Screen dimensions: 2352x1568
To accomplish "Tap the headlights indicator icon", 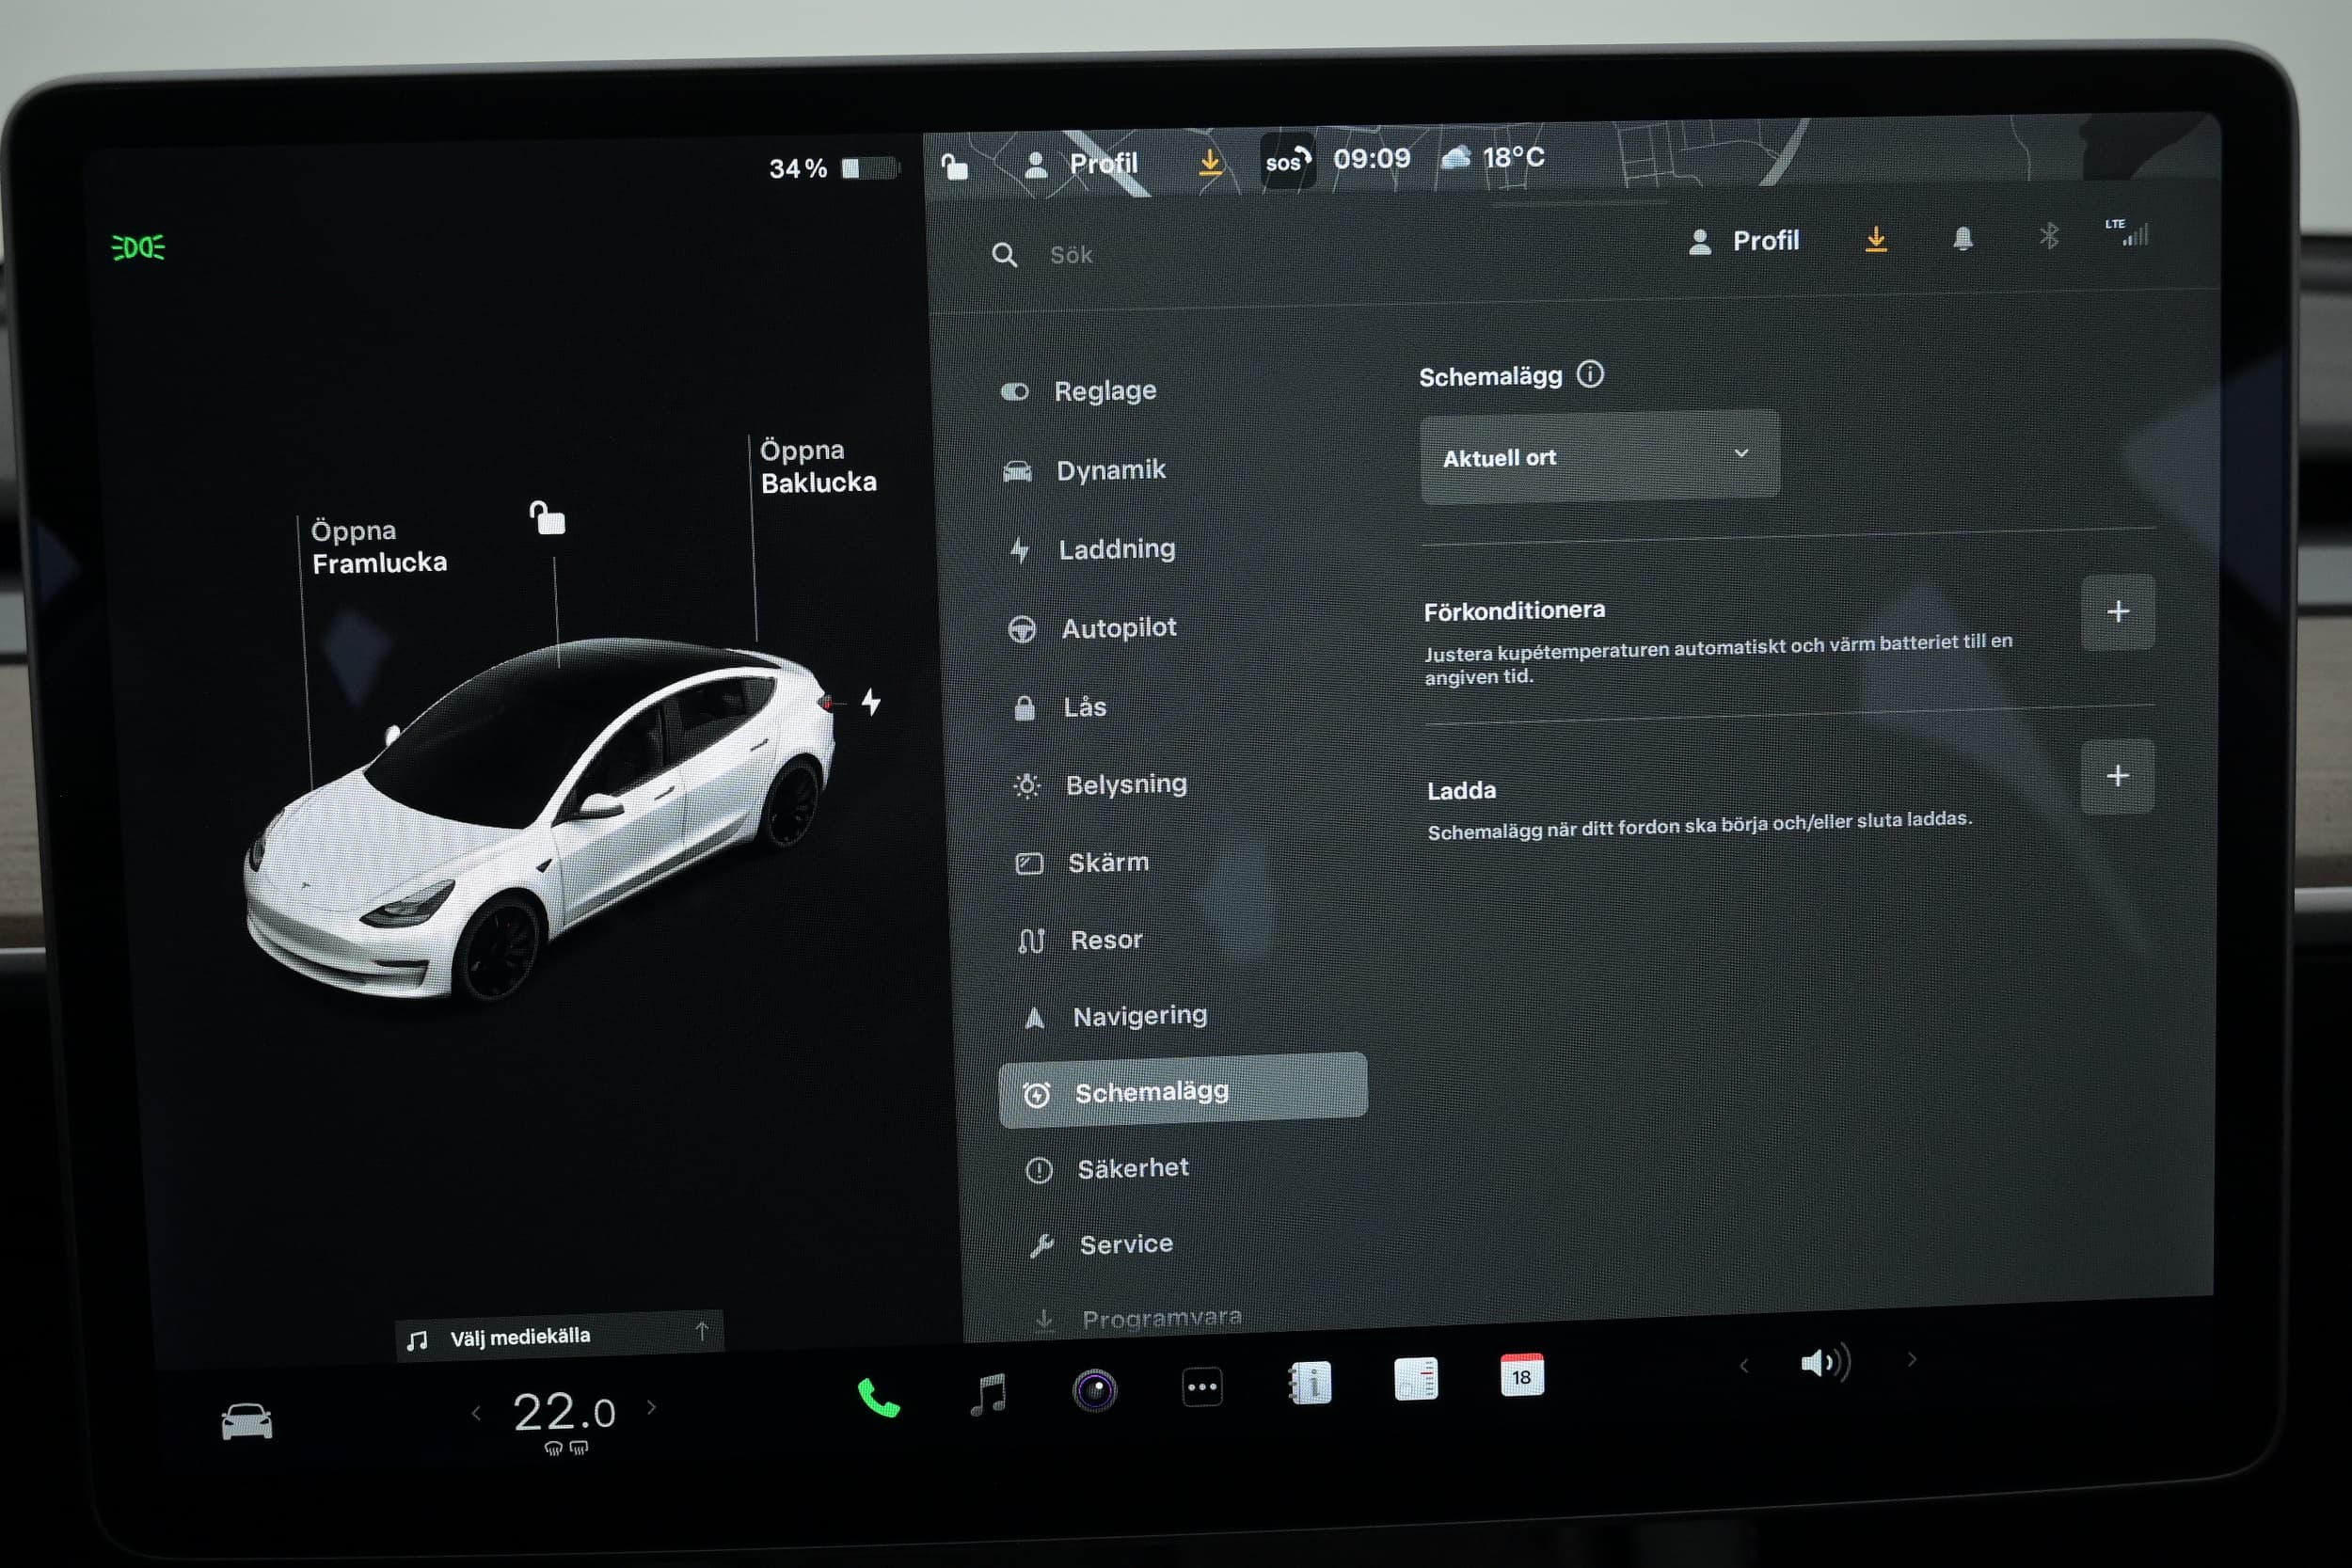I will coord(138,247).
